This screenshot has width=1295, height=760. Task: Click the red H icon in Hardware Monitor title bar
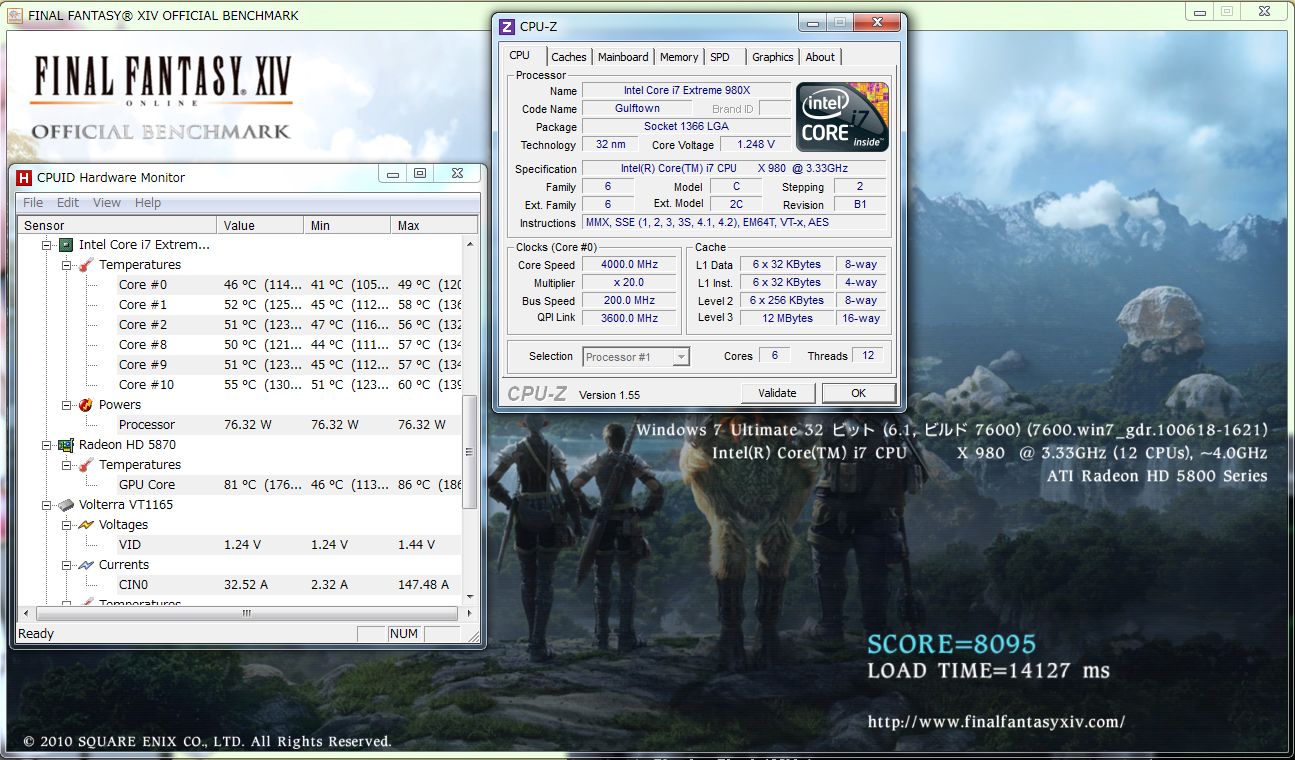25,177
